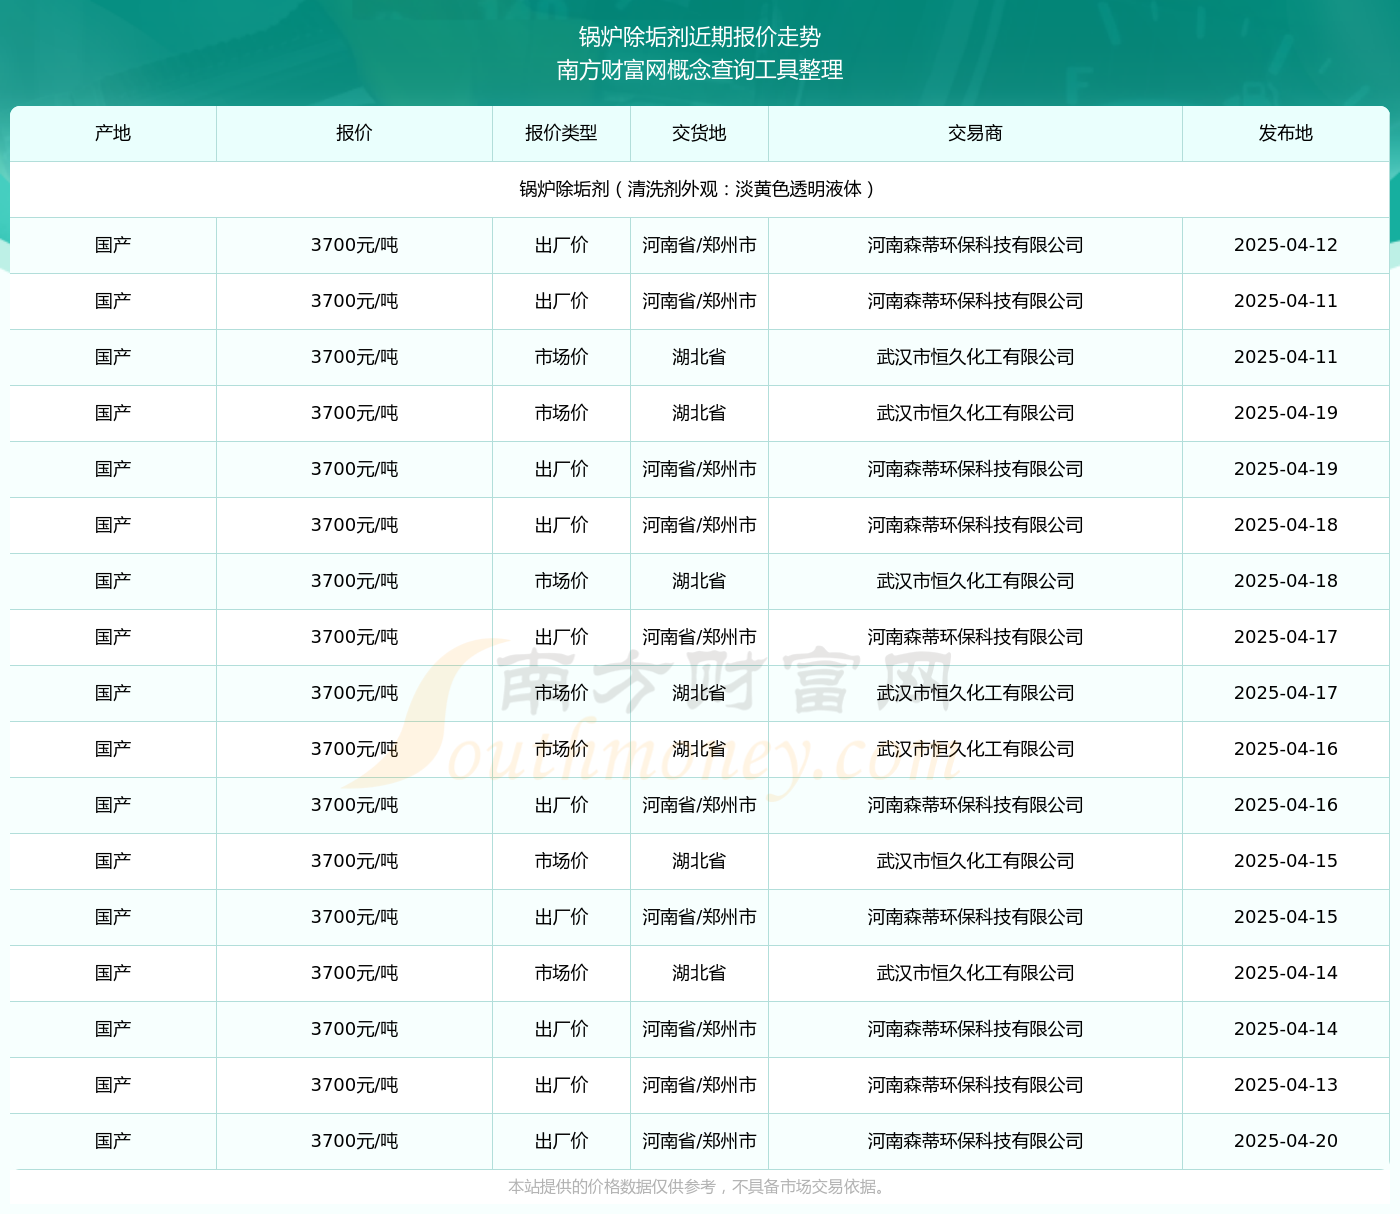Click the title 锅炉除垢剂近期报价走势
This screenshot has width=1400, height=1214.
click(x=700, y=37)
